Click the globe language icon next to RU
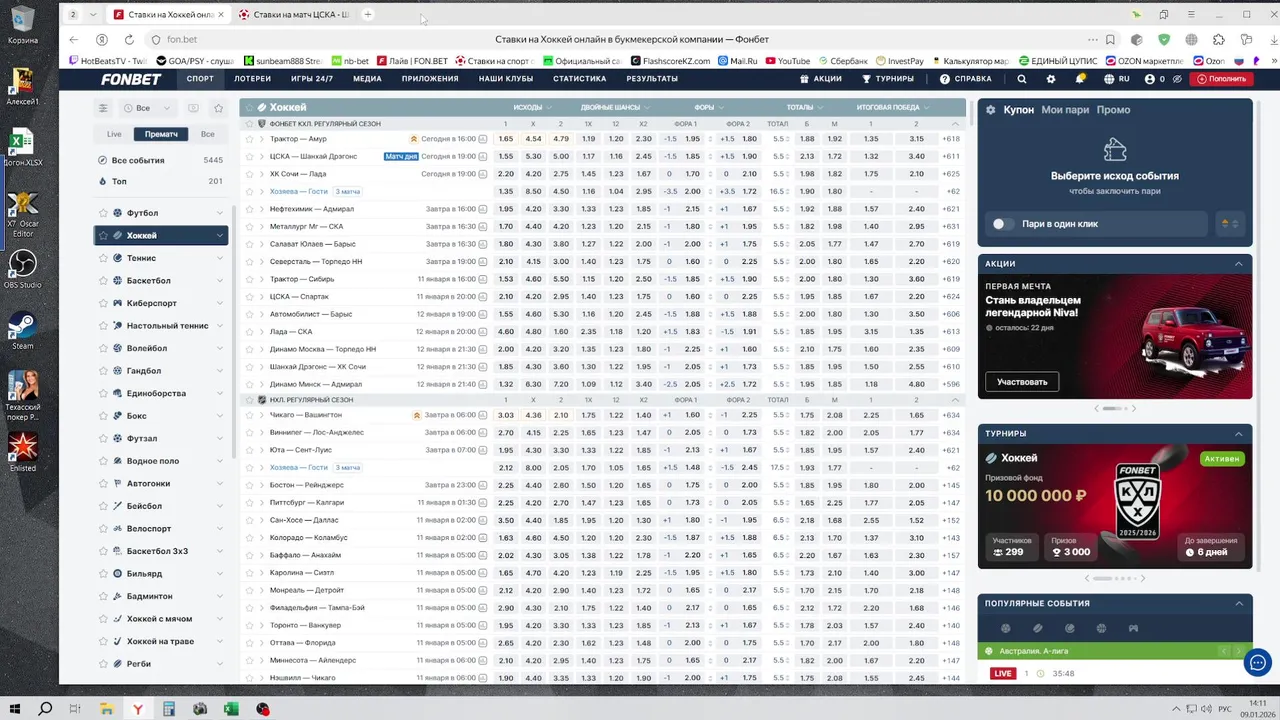 point(1109,79)
